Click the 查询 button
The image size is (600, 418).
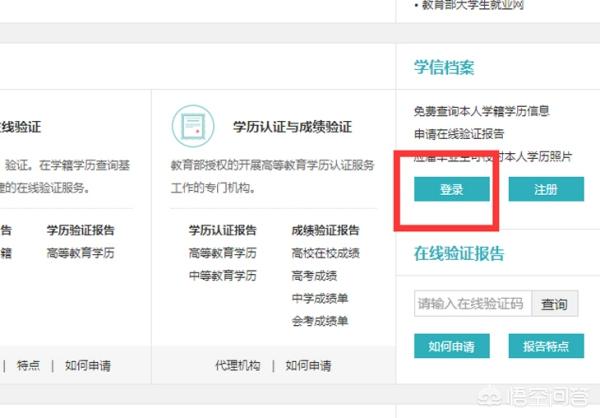[x=554, y=304]
